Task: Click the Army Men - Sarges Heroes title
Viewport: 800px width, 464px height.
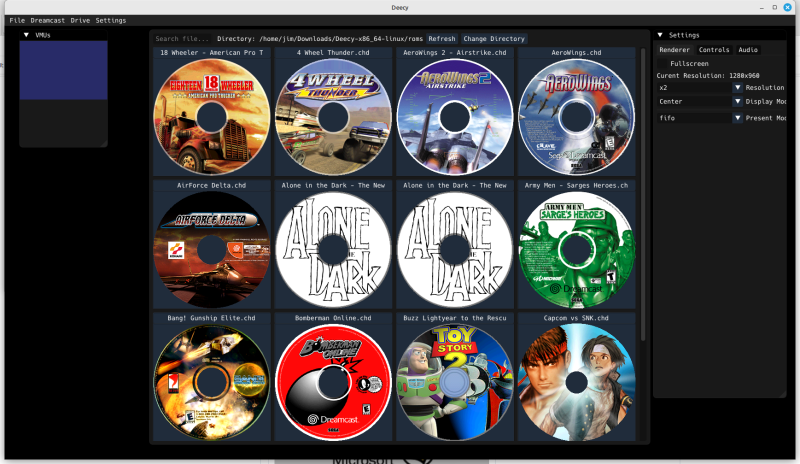Action: click(x=577, y=185)
